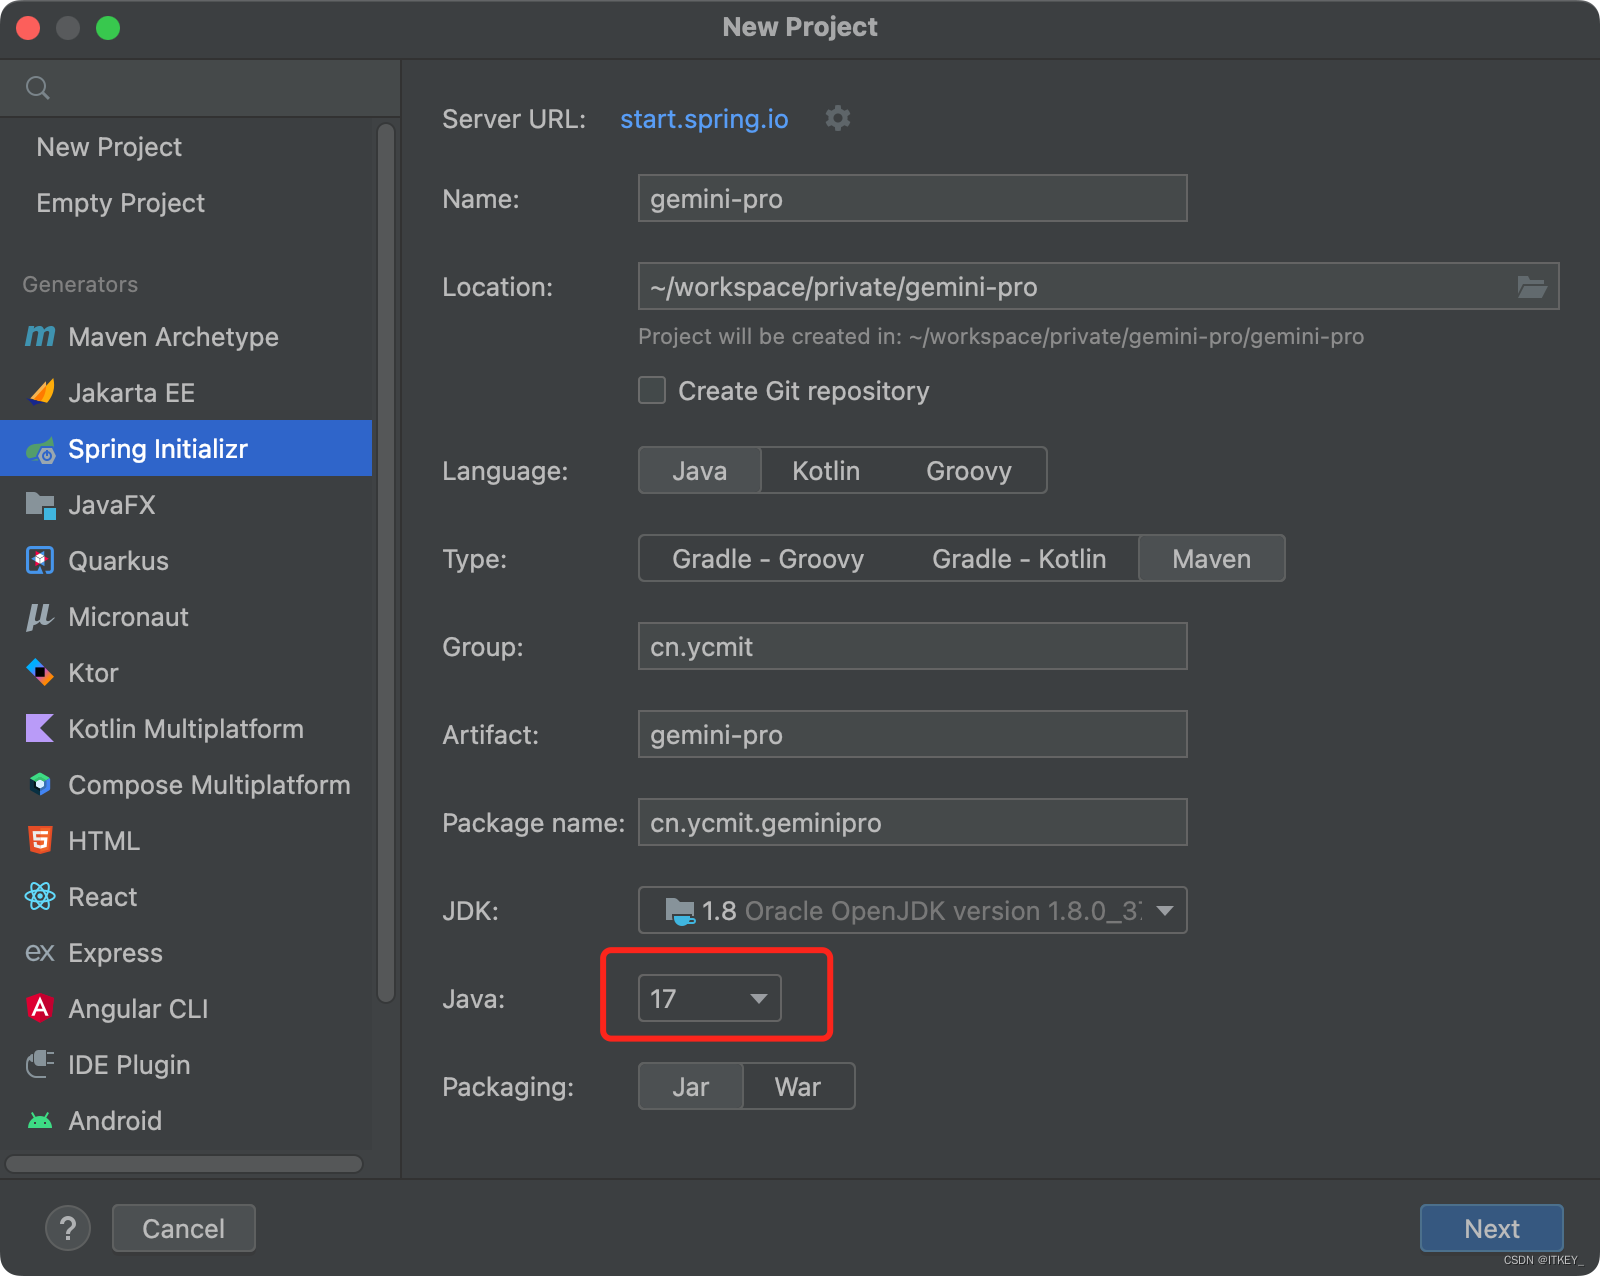The width and height of the screenshot is (1600, 1276).
Task: Click the Package name field
Action: click(913, 822)
